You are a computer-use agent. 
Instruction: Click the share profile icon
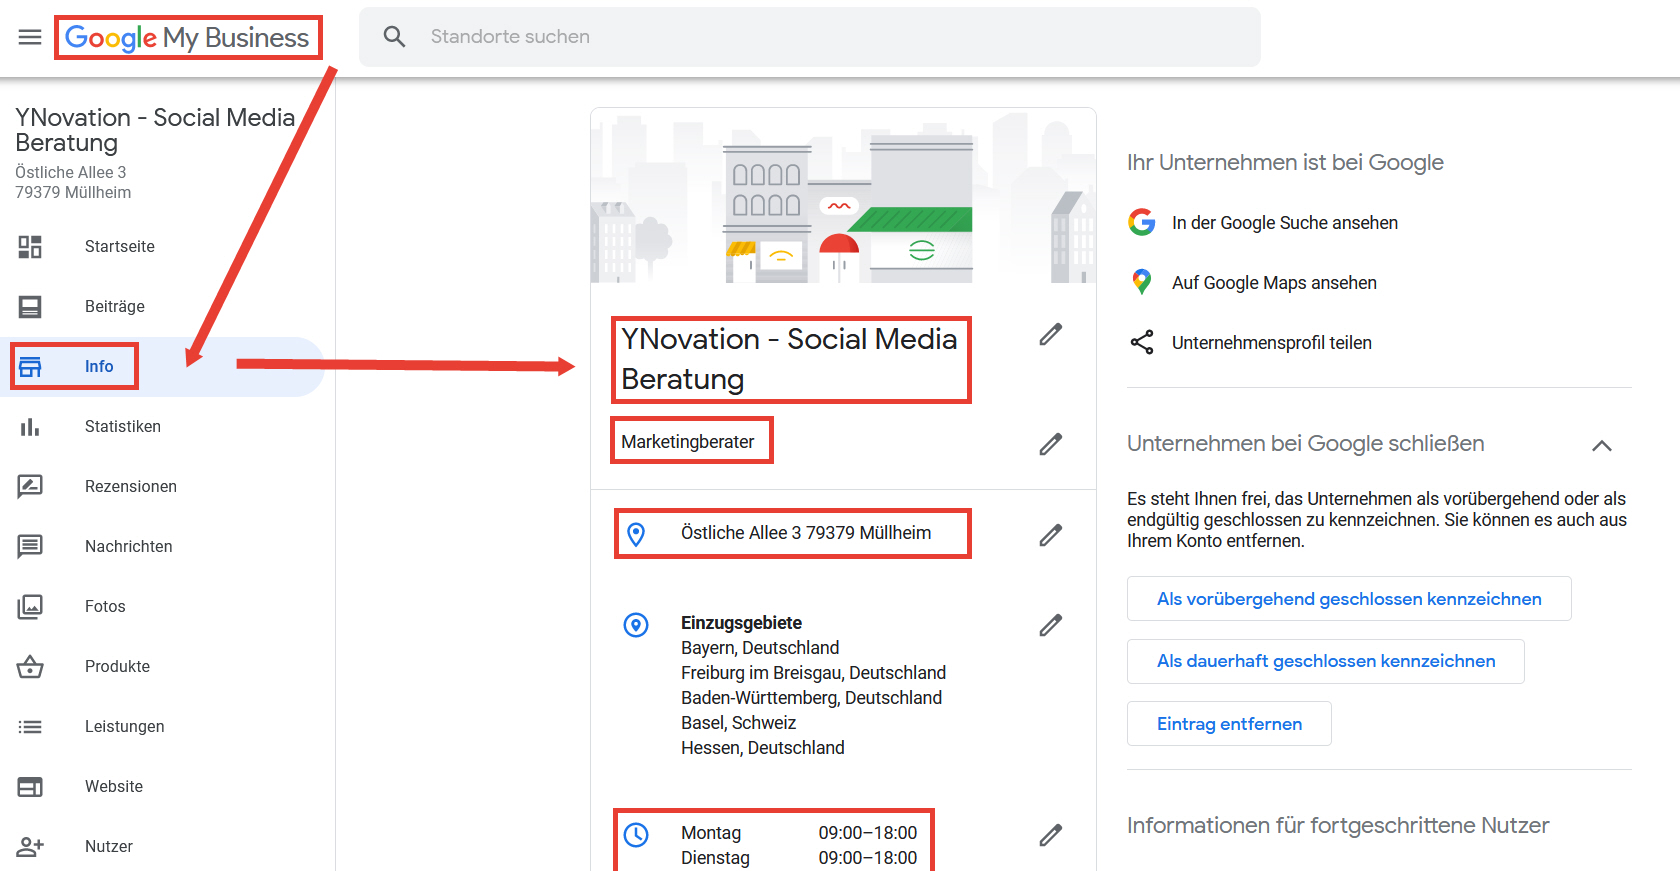[x=1142, y=342]
